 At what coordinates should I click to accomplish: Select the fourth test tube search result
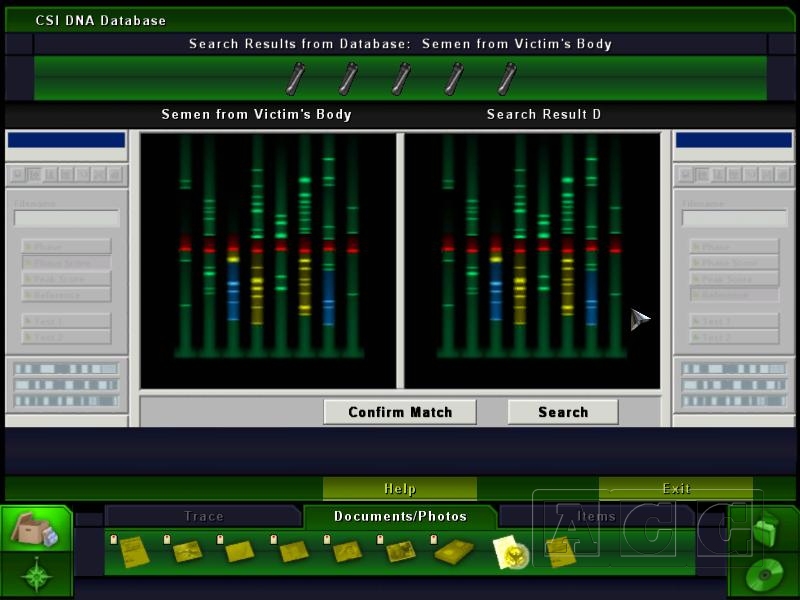pyautogui.click(x=454, y=79)
